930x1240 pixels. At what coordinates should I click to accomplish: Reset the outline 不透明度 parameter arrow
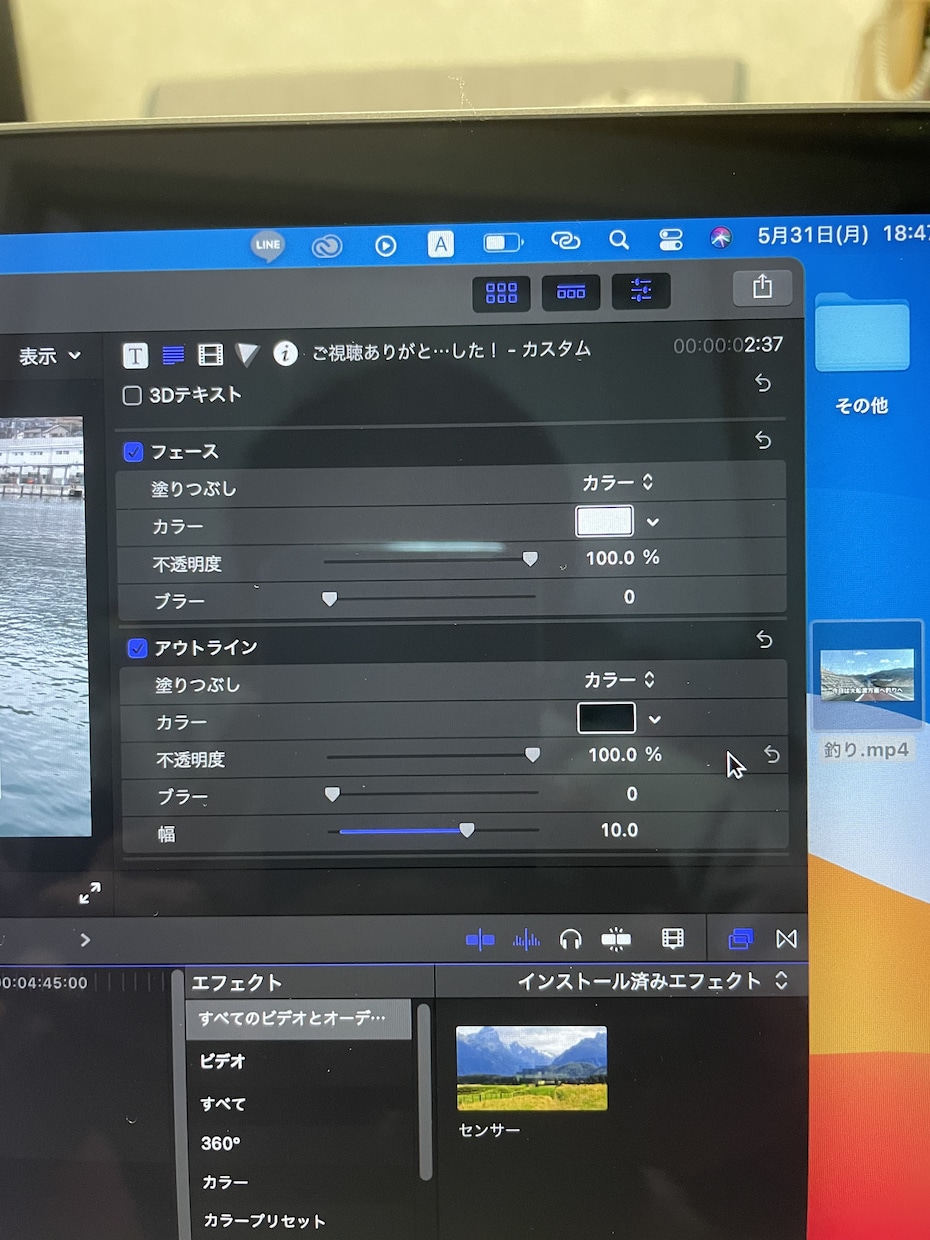coord(772,754)
